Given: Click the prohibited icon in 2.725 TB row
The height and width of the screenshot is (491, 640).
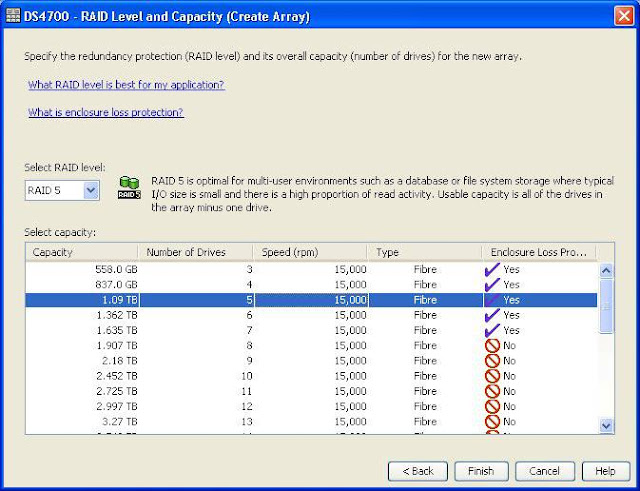Looking at the screenshot, I should point(492,391).
